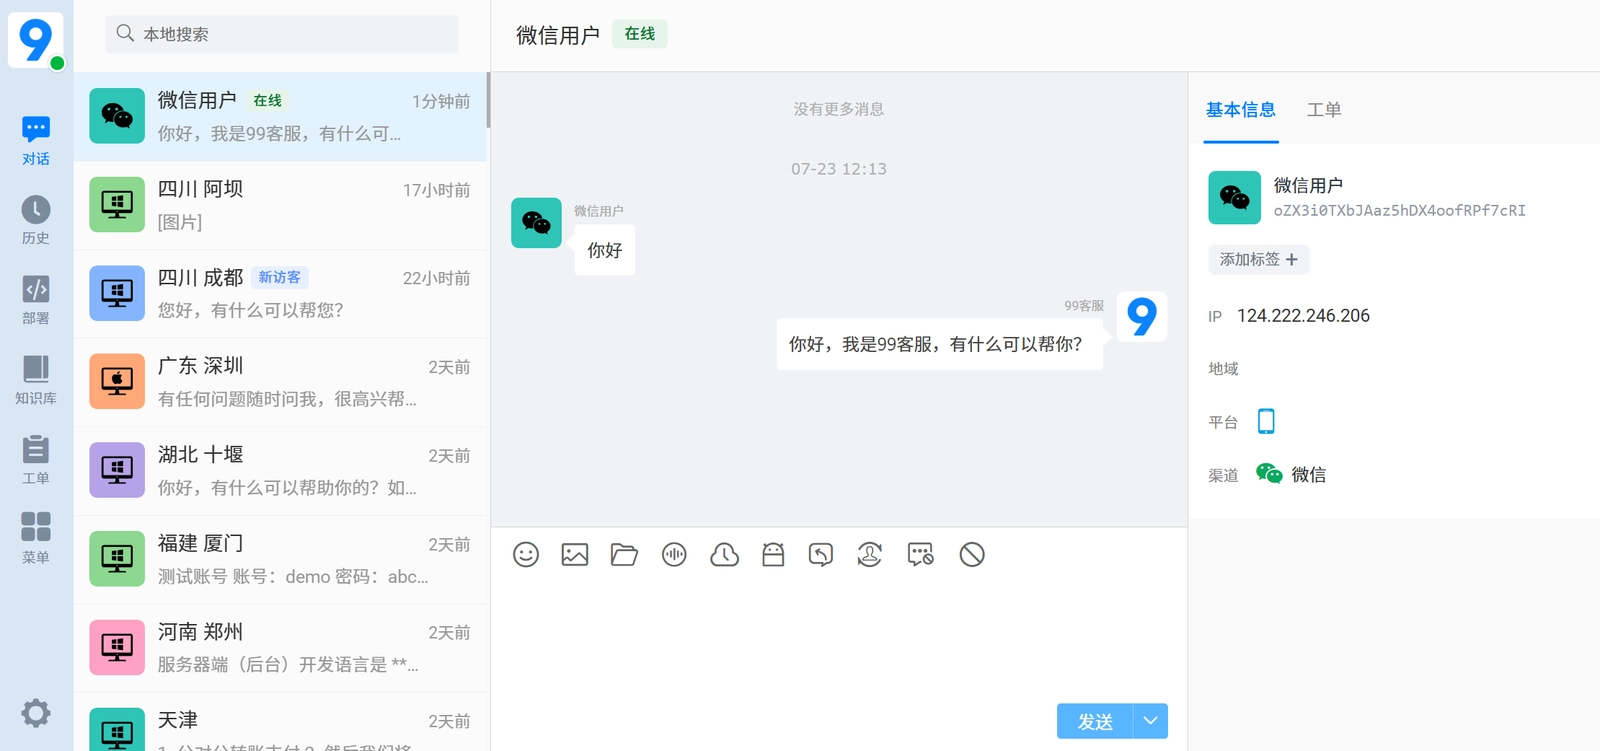Screen dimensions: 1600x751
Task: Switch to the 基本信息 tab
Action: (x=1240, y=110)
